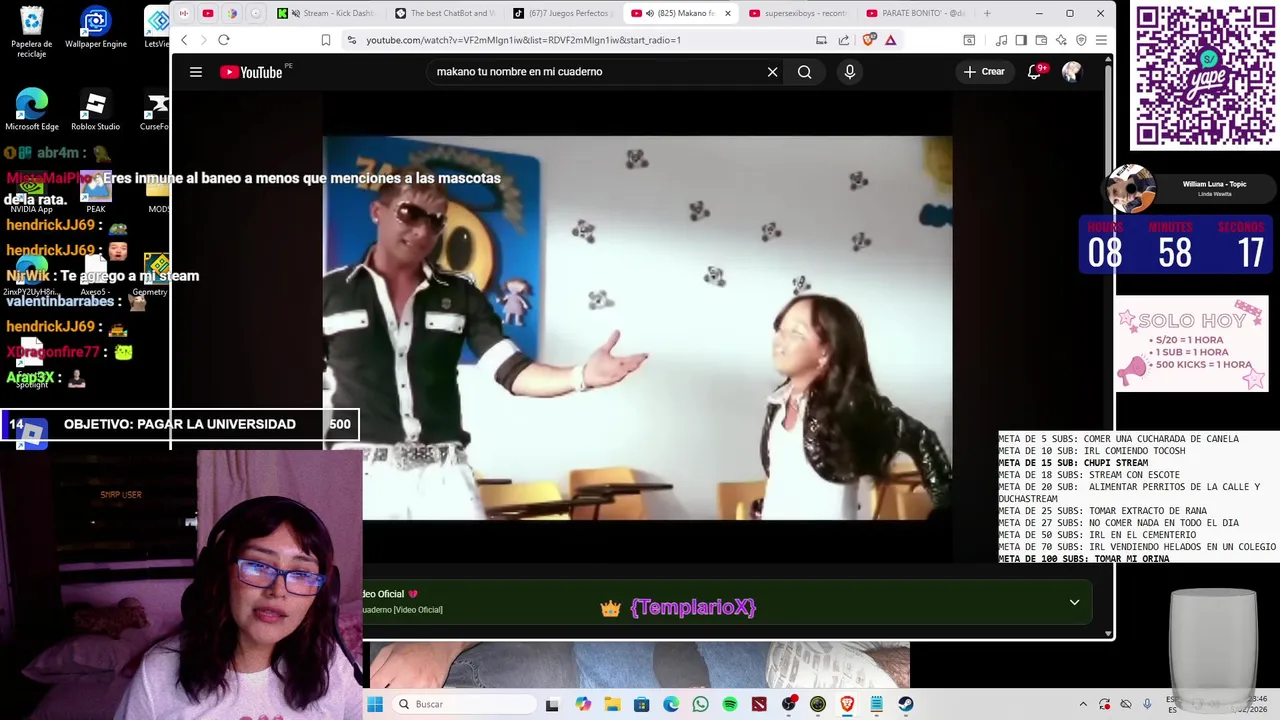View YouTube notifications bell
Viewport: 1280px width, 720px height.
pos(1035,72)
